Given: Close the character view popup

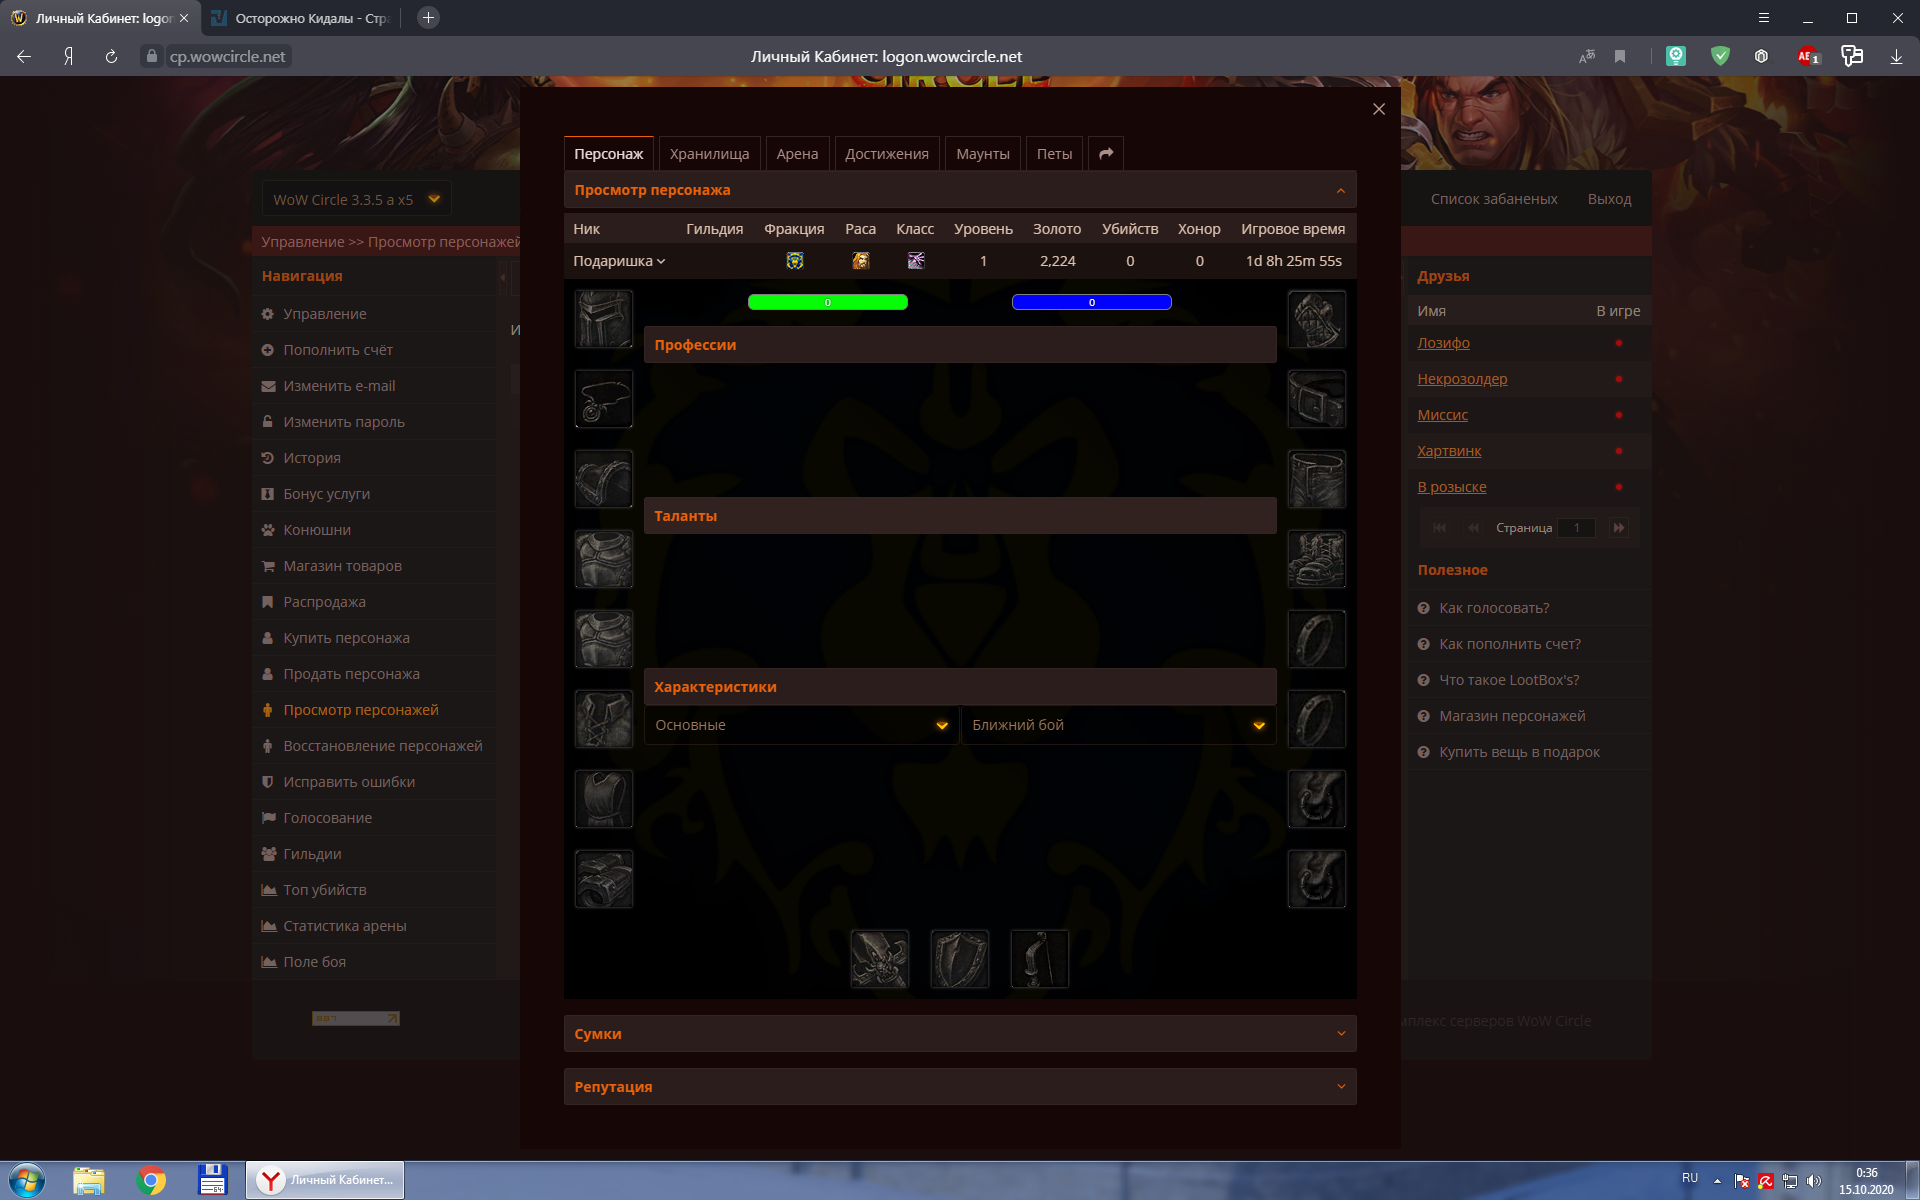Looking at the screenshot, I should (x=1378, y=109).
